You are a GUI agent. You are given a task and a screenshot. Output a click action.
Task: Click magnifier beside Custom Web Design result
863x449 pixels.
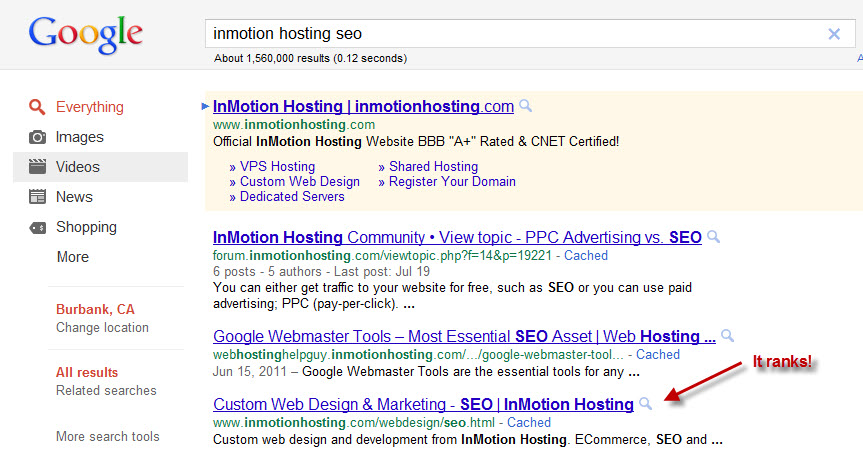tap(646, 404)
